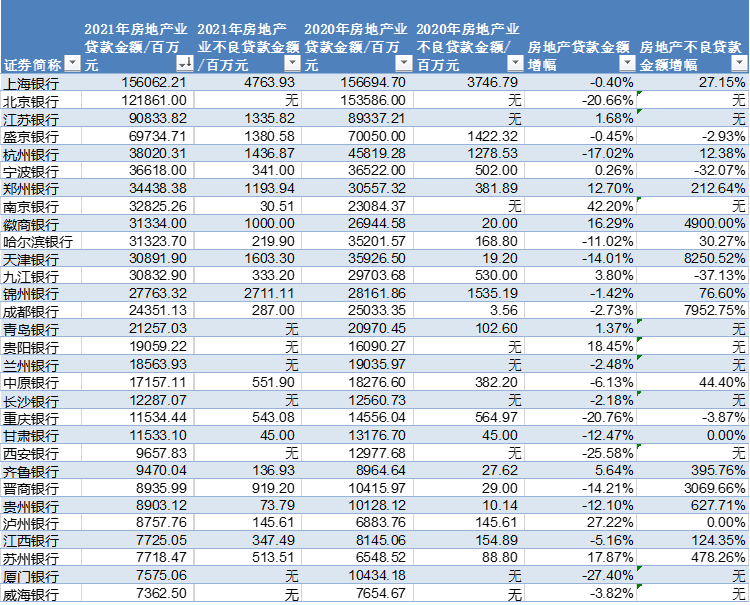Click the -27.40% cell for 厦门银行
Image resolution: width=750 pixels, height=605 pixels.
tap(580, 575)
